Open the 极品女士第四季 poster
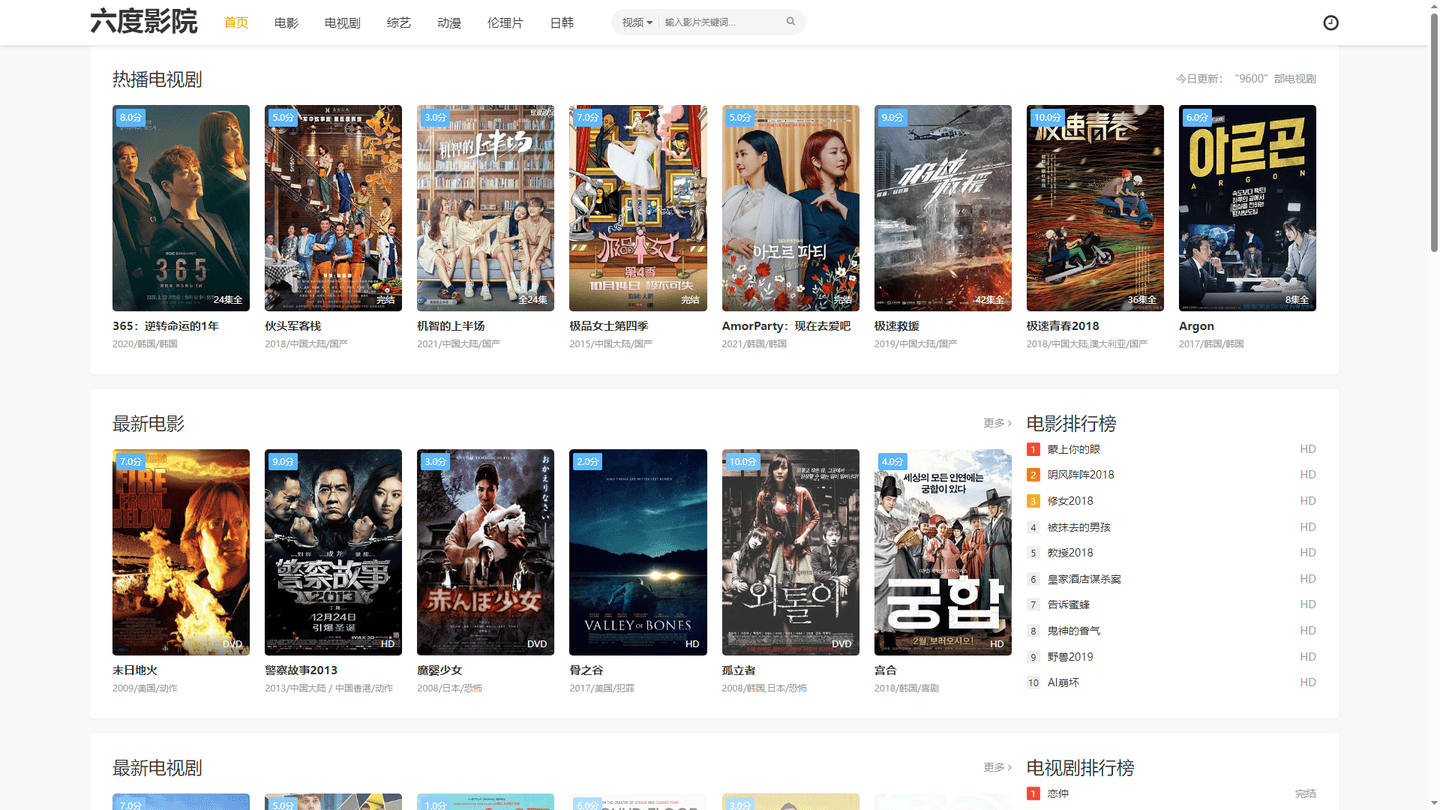Viewport: 1440px width, 810px height. pos(638,208)
